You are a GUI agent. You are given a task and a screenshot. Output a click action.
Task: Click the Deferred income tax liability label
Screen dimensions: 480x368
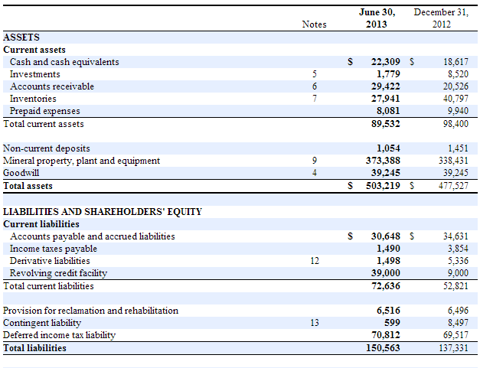pyautogui.click(x=59, y=335)
